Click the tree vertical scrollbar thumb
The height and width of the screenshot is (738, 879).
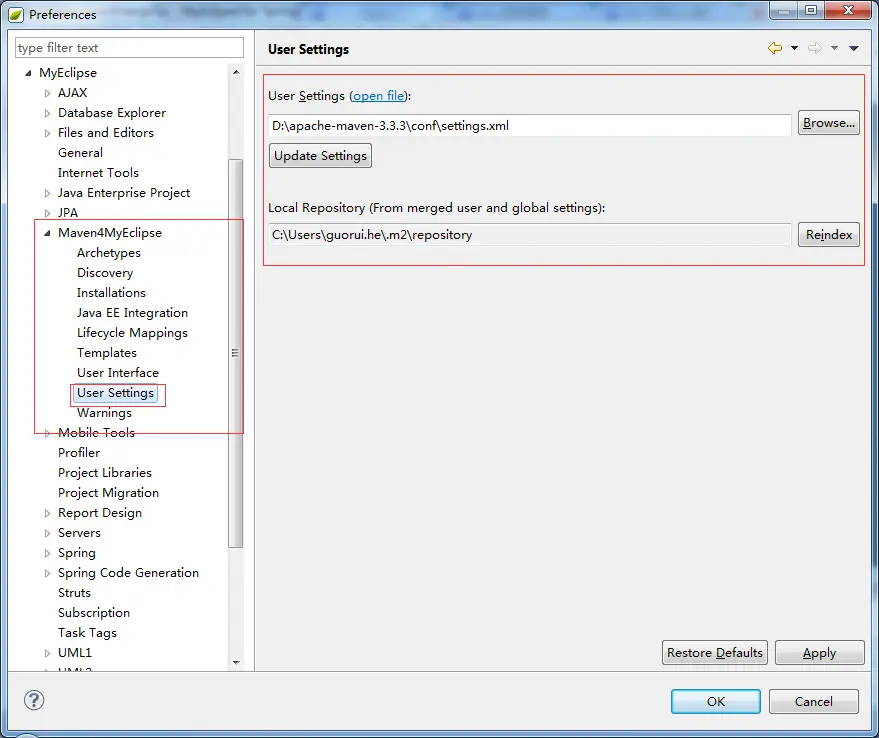[x=236, y=353]
